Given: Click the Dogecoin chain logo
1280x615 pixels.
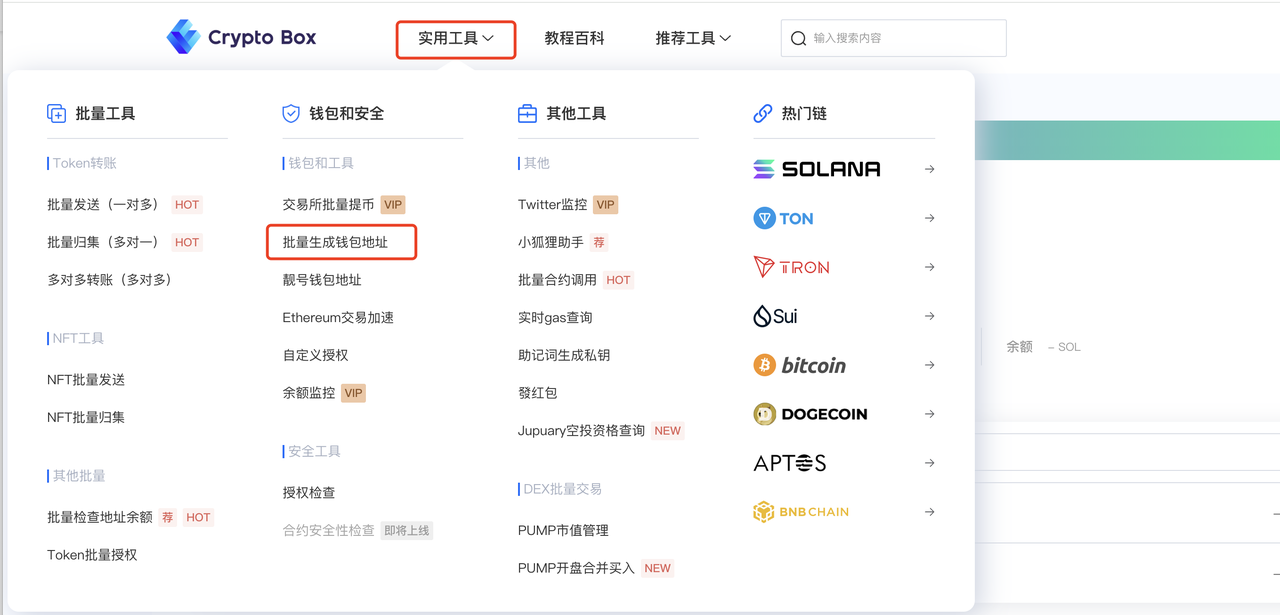Looking at the screenshot, I should click(810, 414).
